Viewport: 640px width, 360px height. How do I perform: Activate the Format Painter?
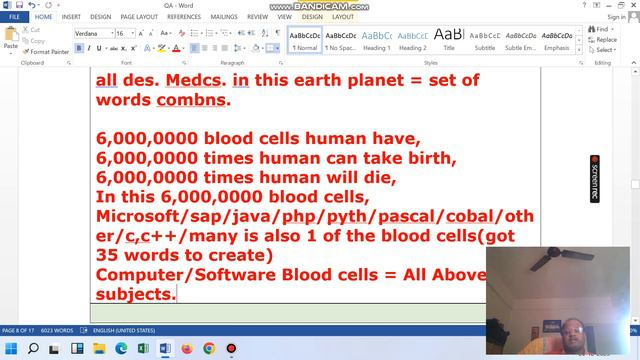[x=46, y=52]
